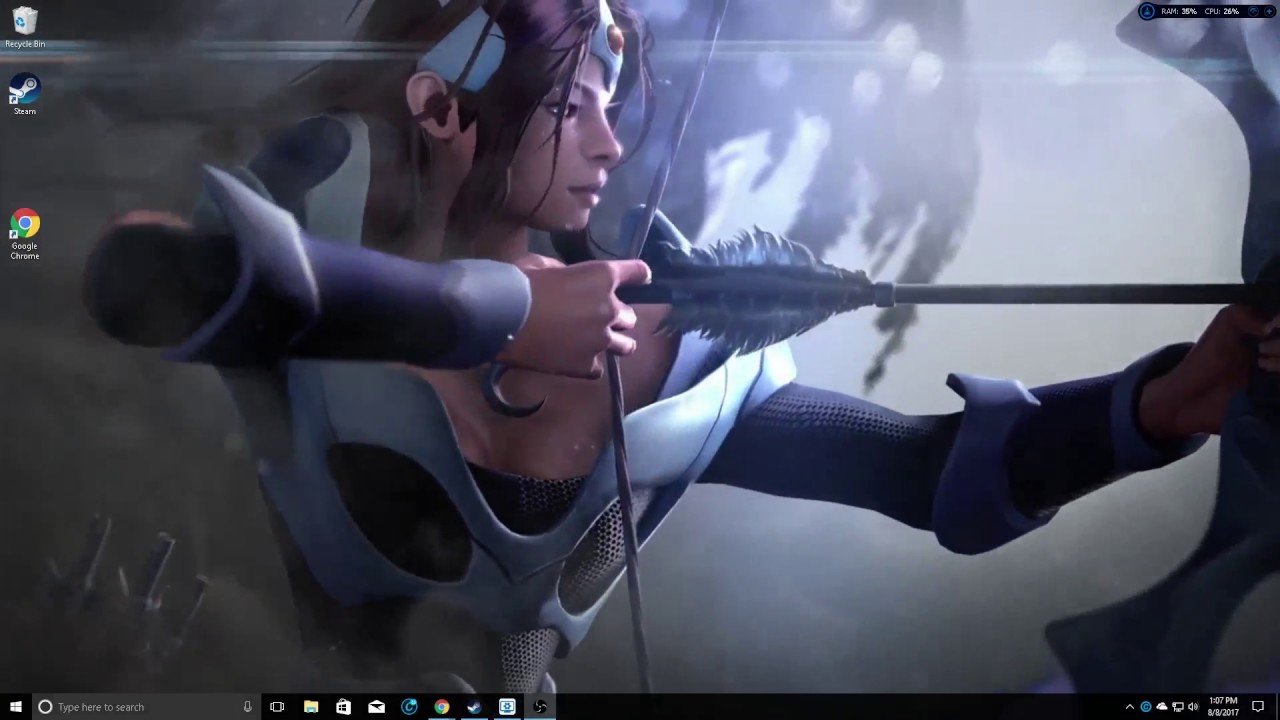Screen dimensions: 1280x720
Task: Open Task View on the taskbar
Action: (277, 707)
